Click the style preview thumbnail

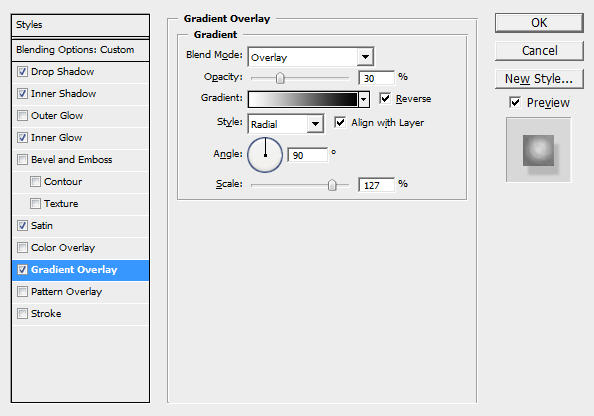pos(538,150)
